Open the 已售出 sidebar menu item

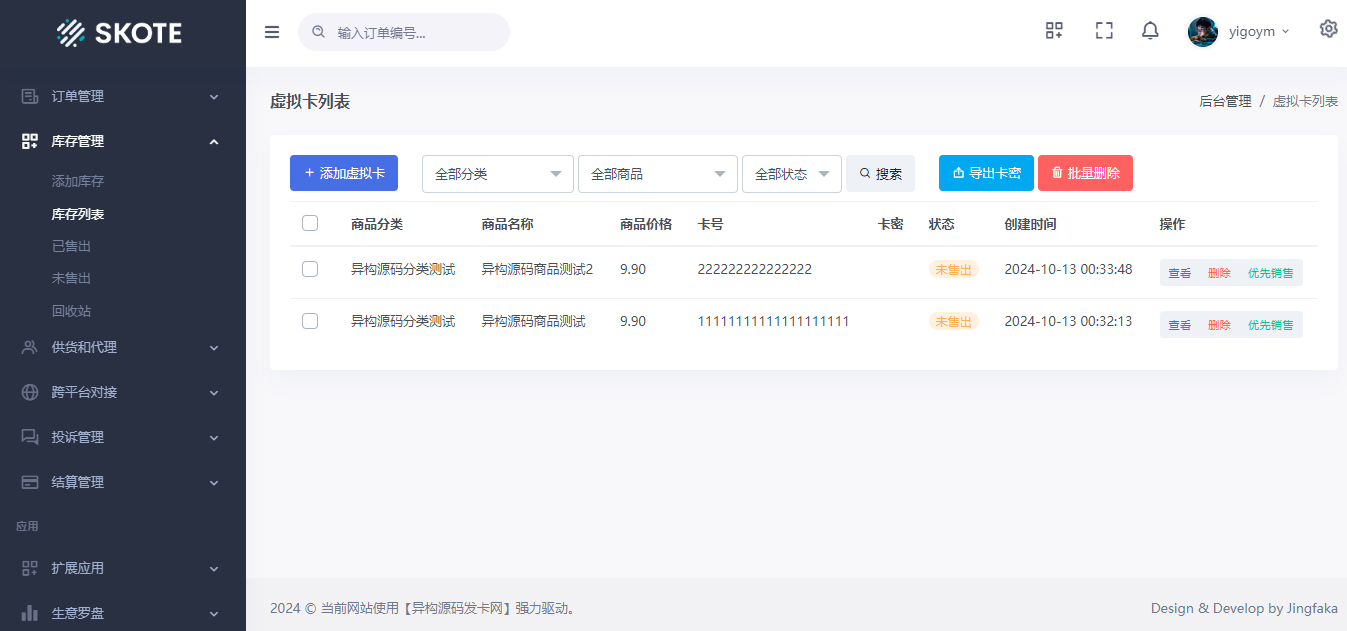click(72, 246)
